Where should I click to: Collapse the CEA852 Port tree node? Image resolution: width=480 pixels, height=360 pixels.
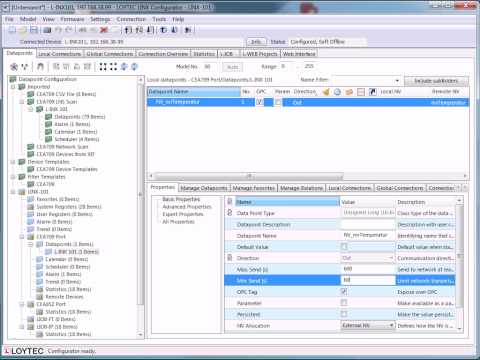[22, 304]
